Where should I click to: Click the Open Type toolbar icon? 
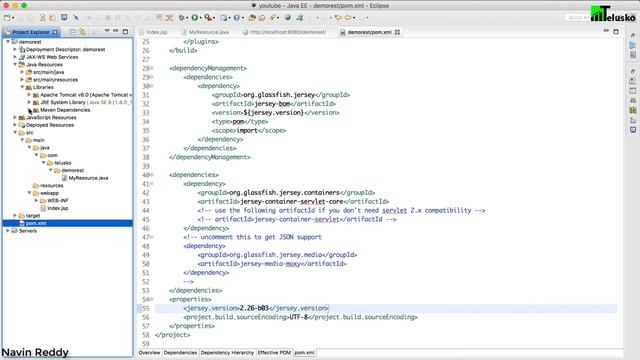coord(252,18)
